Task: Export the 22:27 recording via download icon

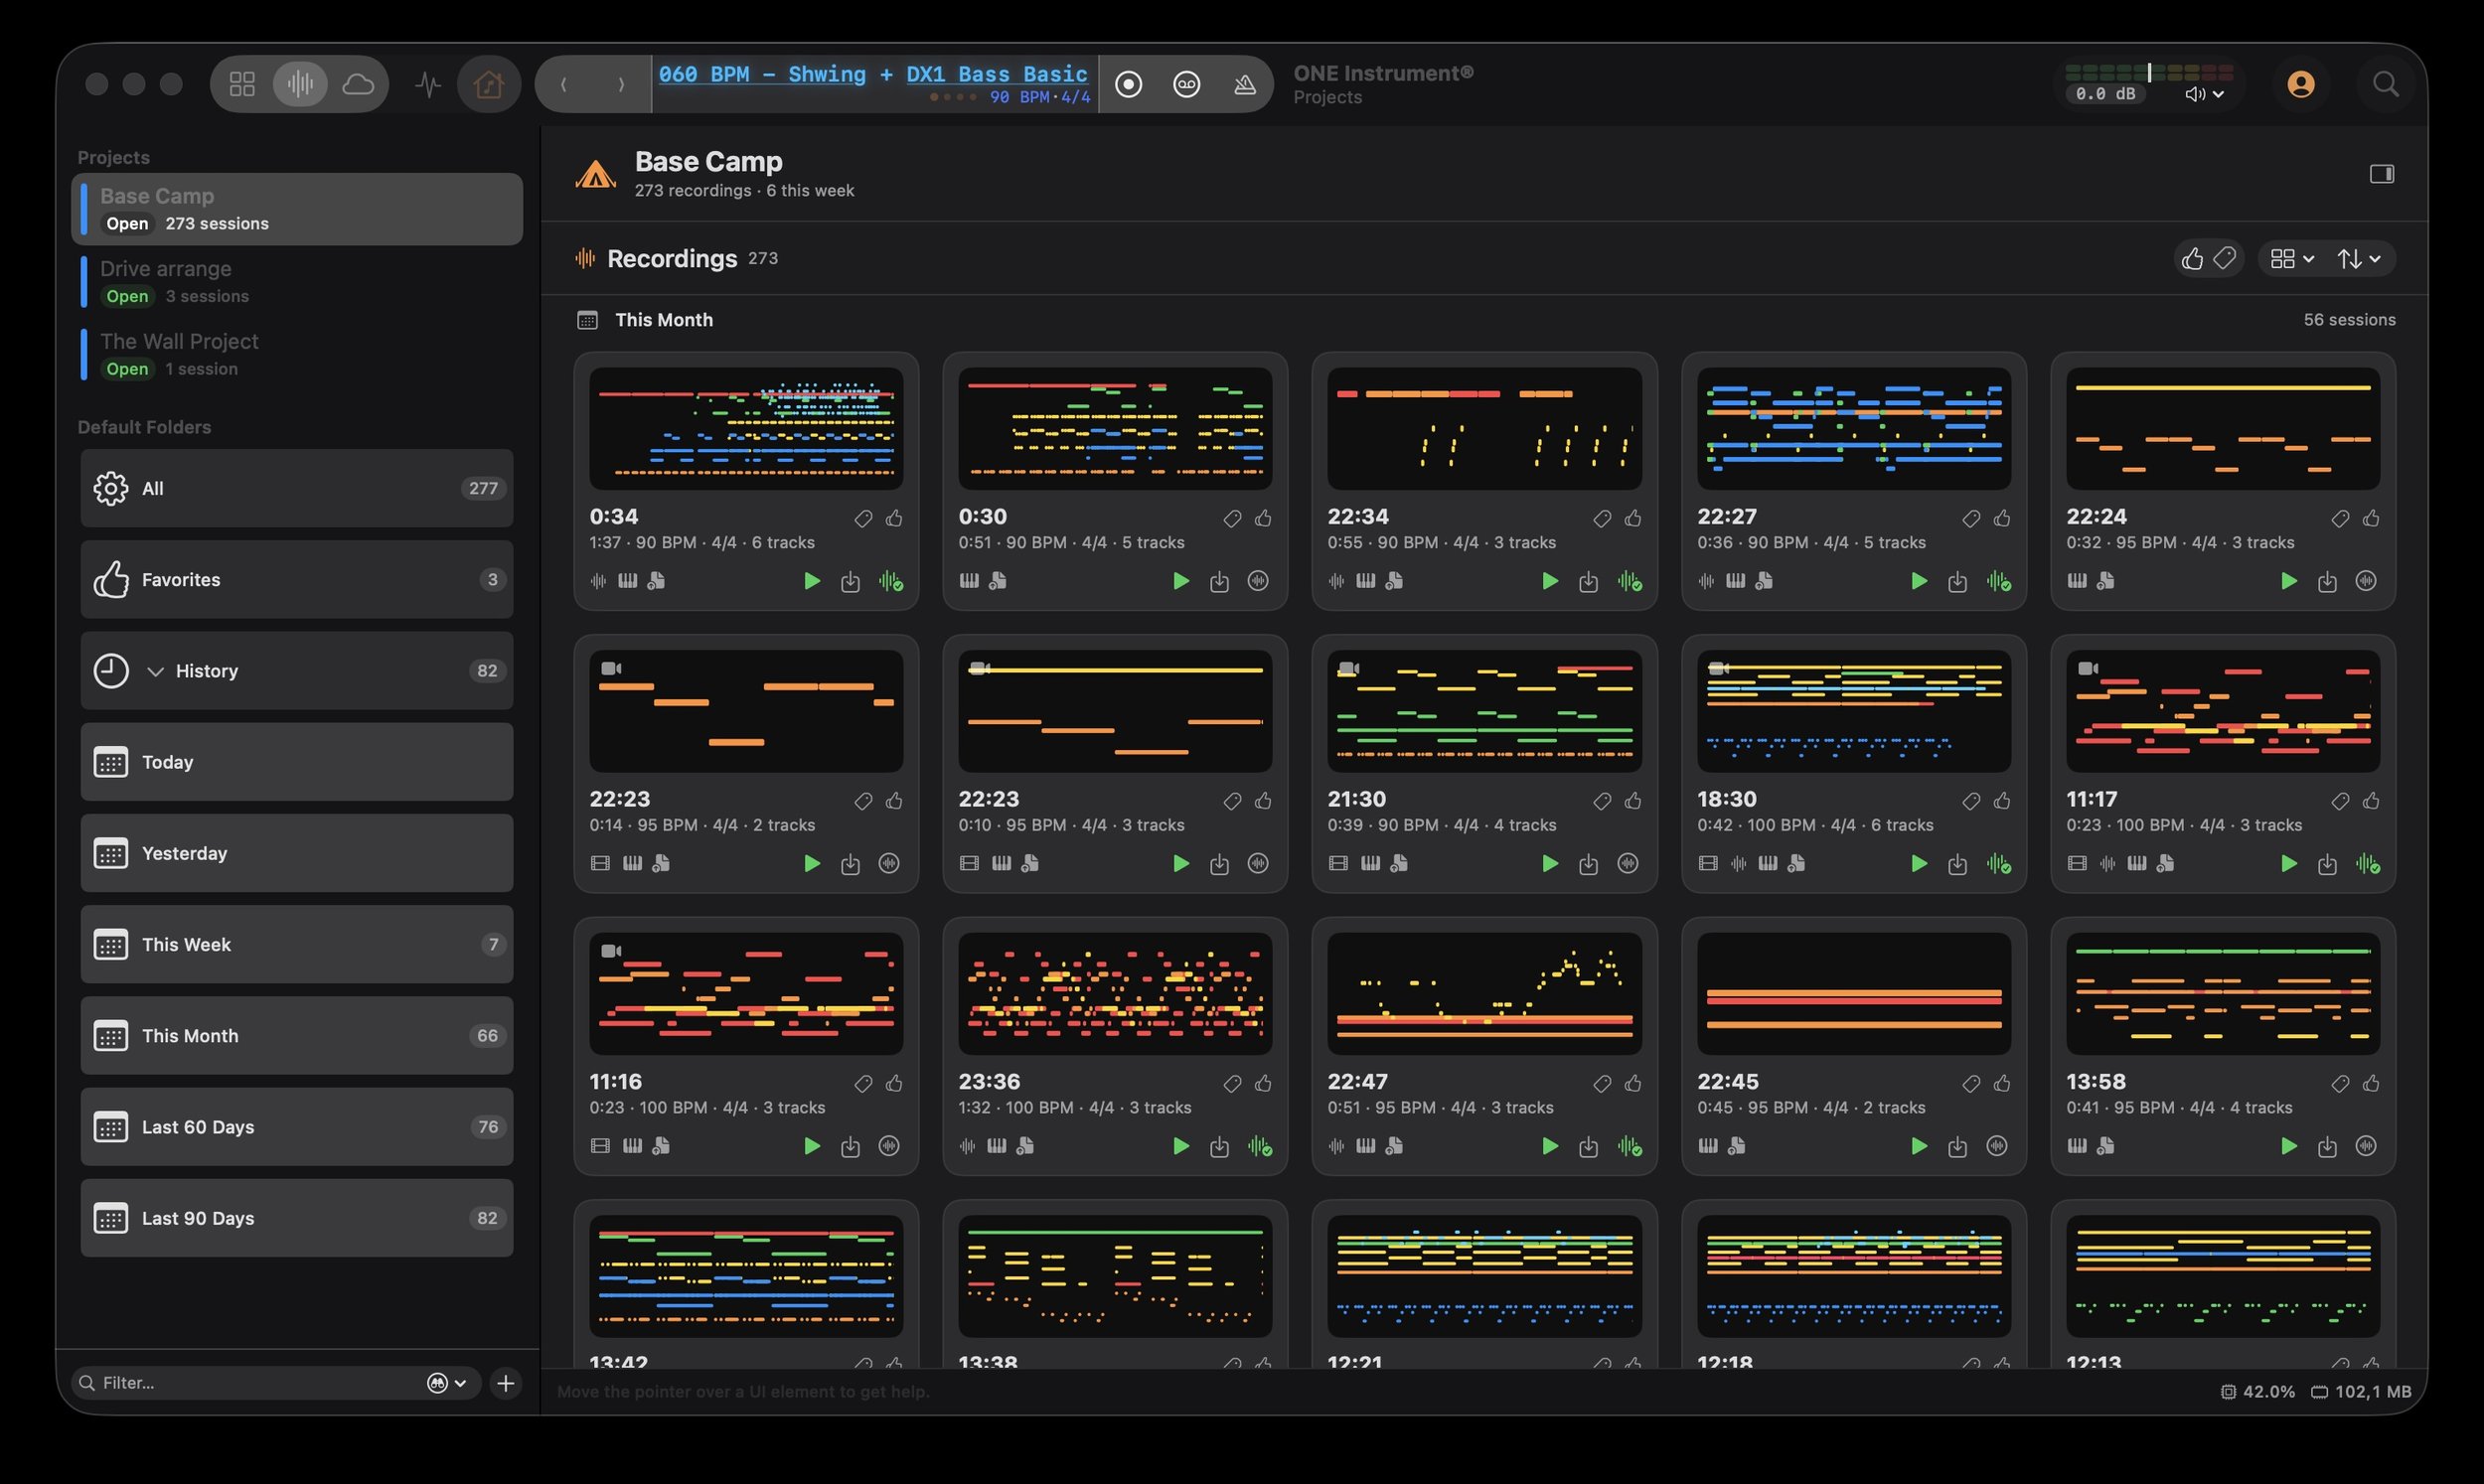Action: pyautogui.click(x=1958, y=581)
